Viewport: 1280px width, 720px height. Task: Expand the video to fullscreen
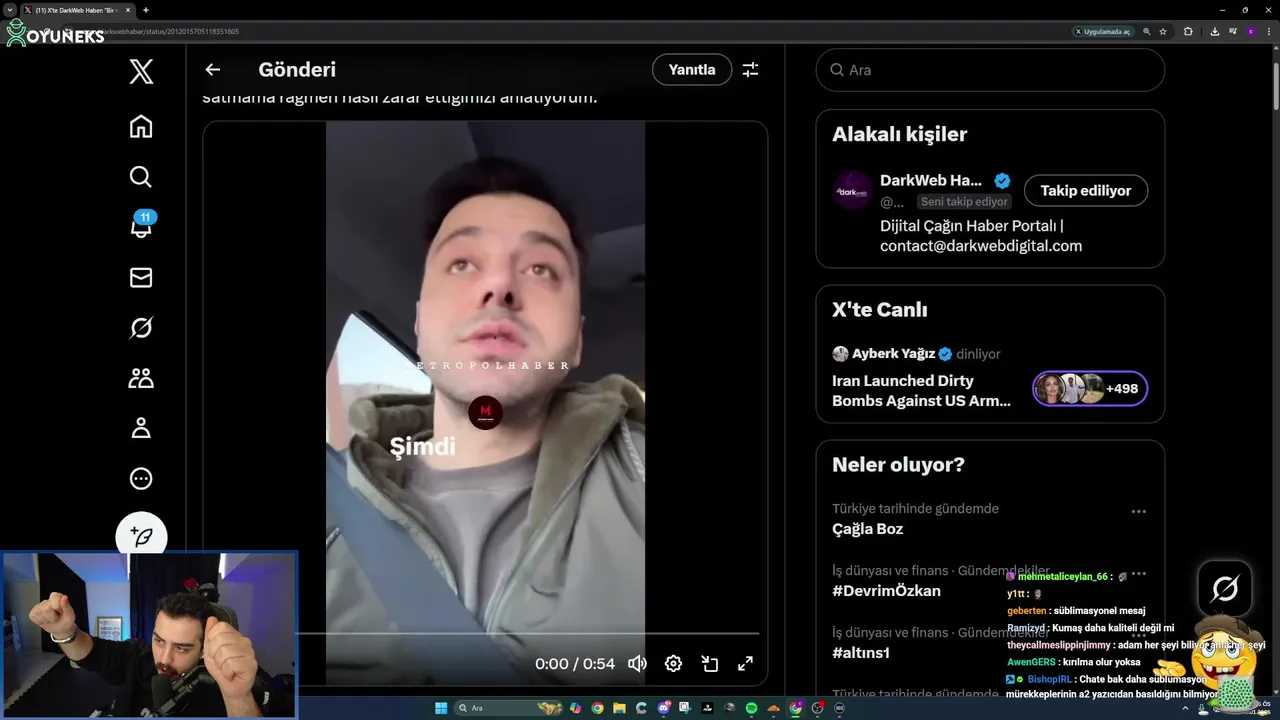[x=745, y=663]
